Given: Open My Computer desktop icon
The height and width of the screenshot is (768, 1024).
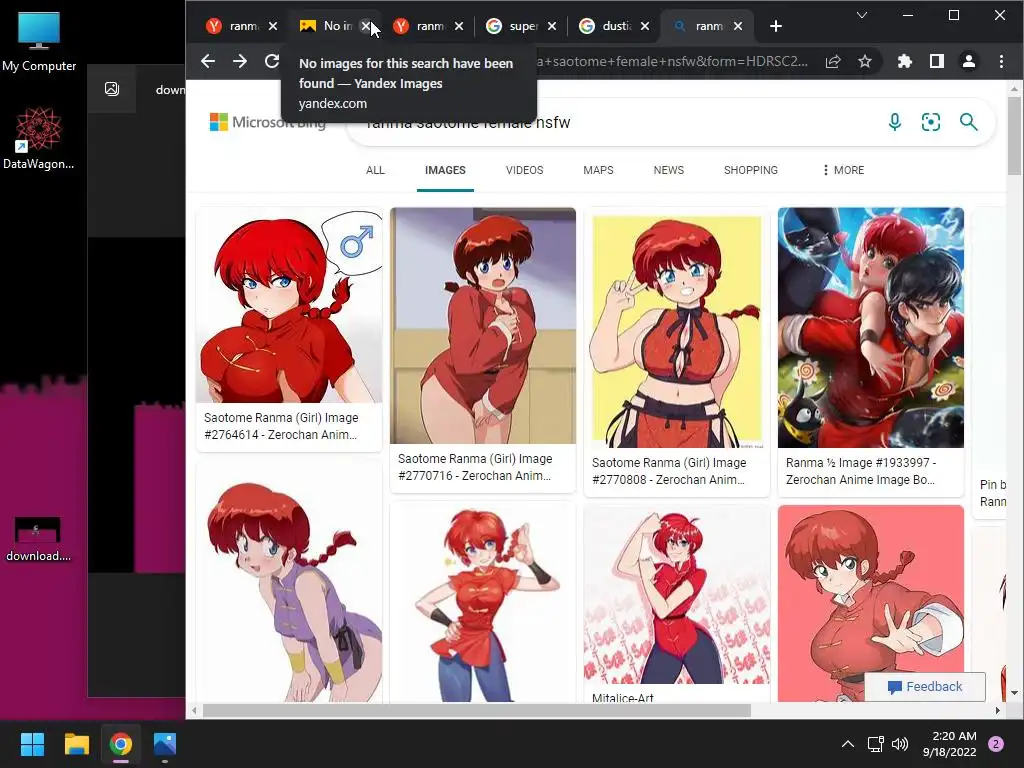Looking at the screenshot, I should 39,42.
